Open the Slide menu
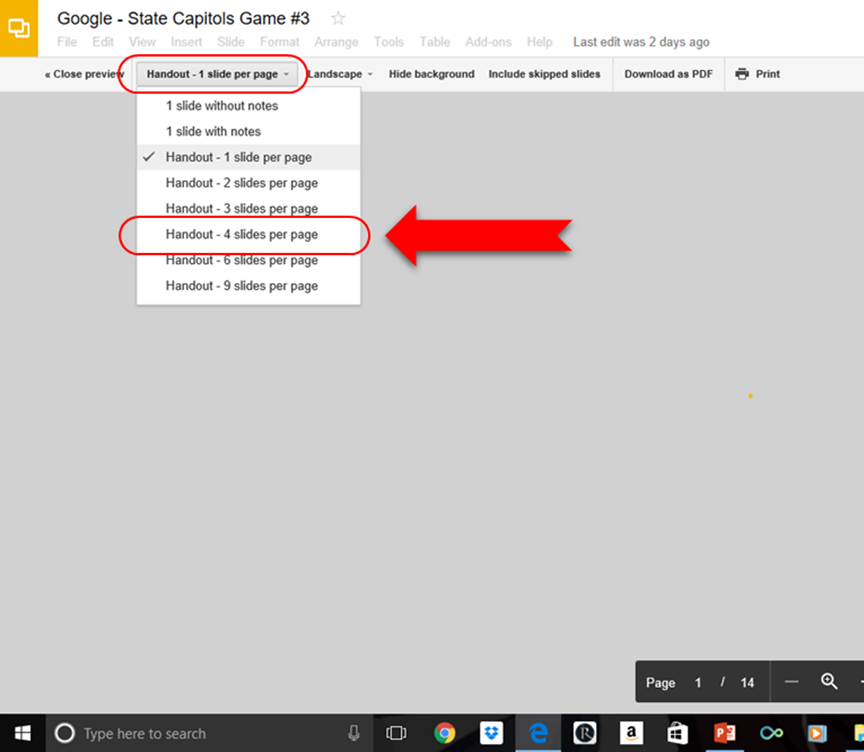Image resolution: width=864 pixels, height=752 pixels. pyautogui.click(x=231, y=42)
